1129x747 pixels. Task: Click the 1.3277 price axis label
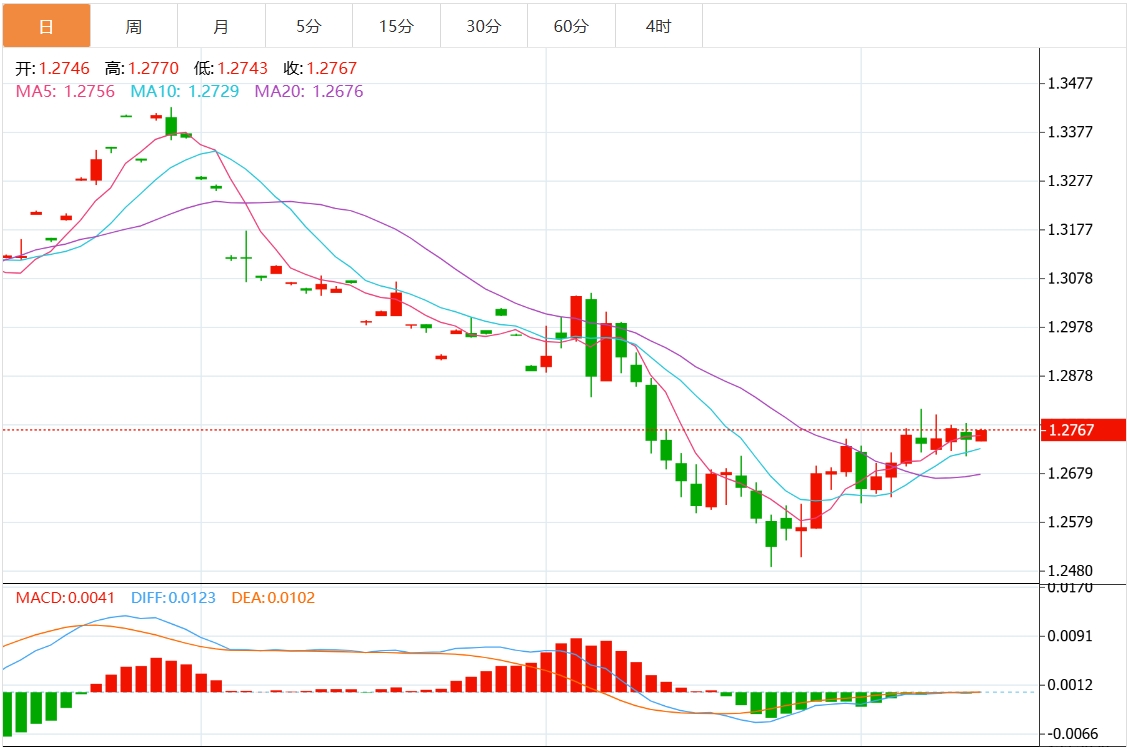point(1070,181)
